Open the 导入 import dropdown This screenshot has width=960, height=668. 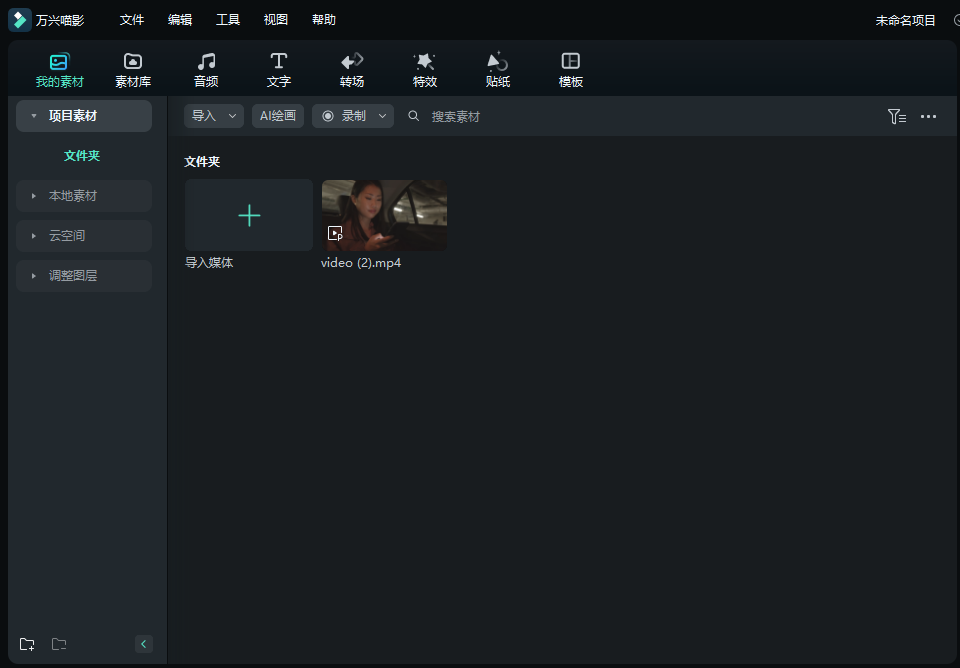213,116
